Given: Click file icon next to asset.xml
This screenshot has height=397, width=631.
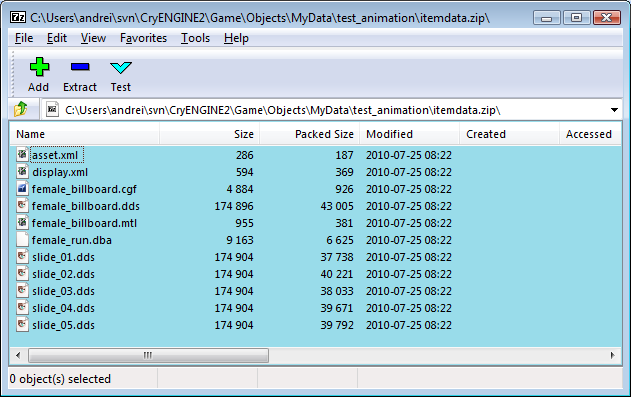Looking at the screenshot, I should tap(23, 154).
